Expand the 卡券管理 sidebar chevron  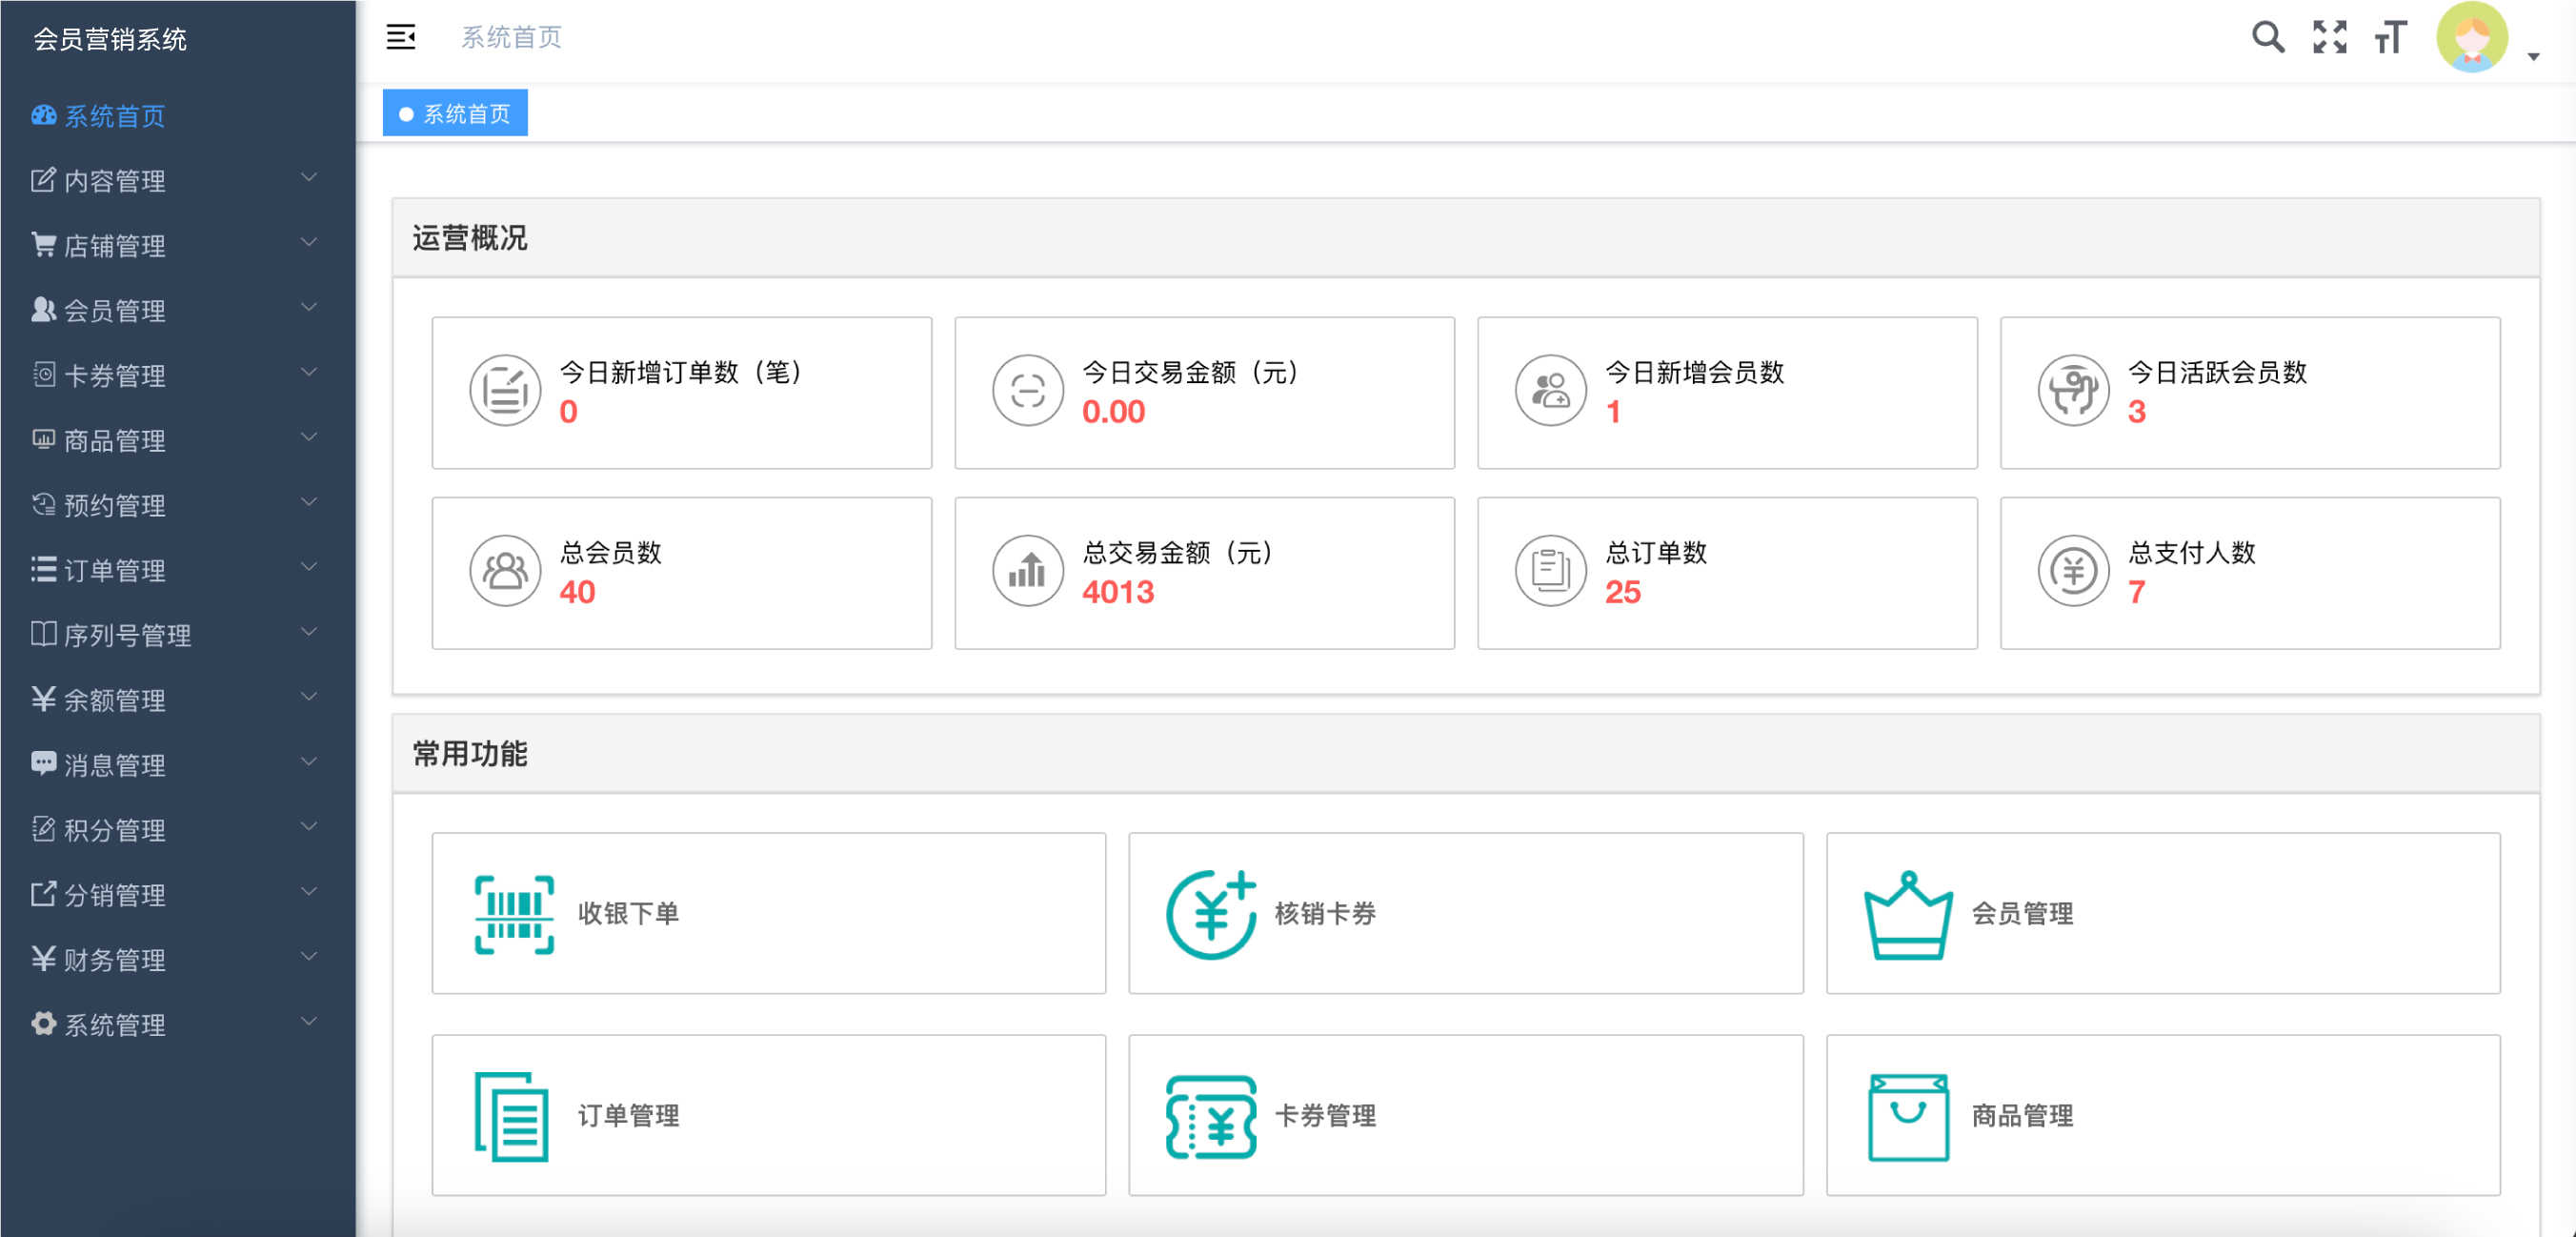(309, 372)
